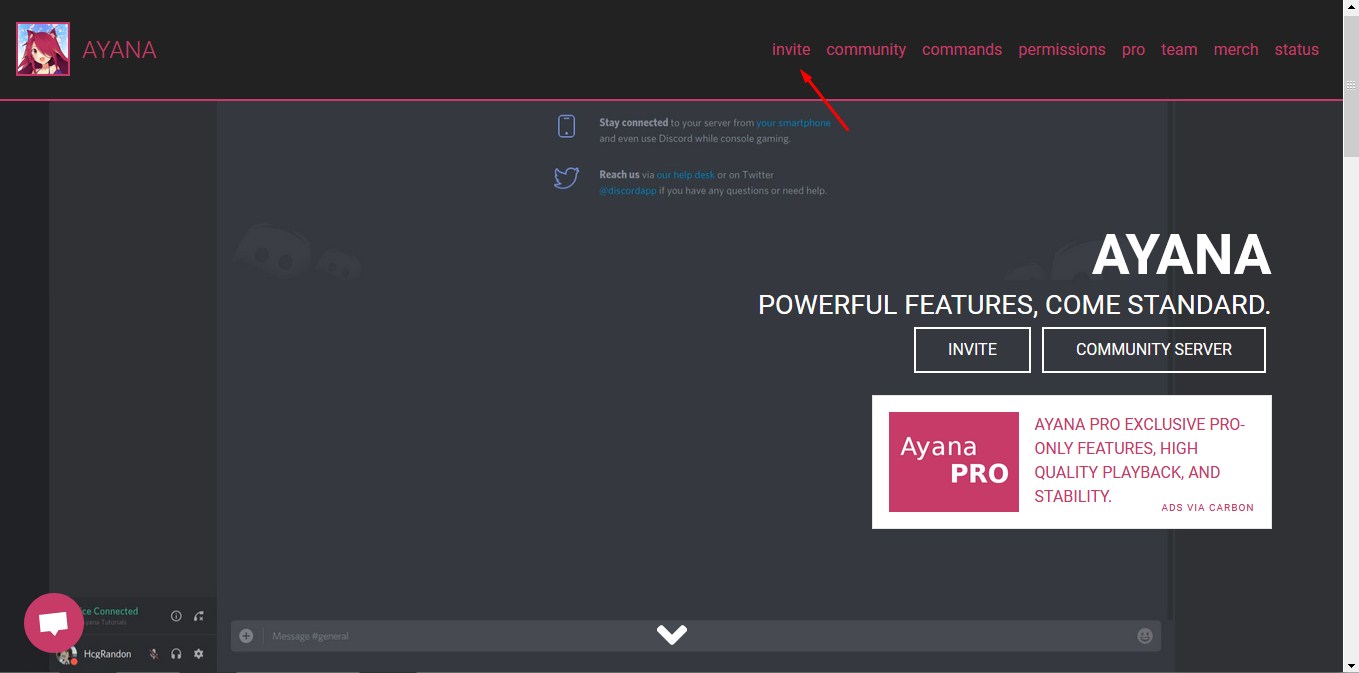
Task: Click the scrollbar up arrow
Action: tap(1351, 8)
